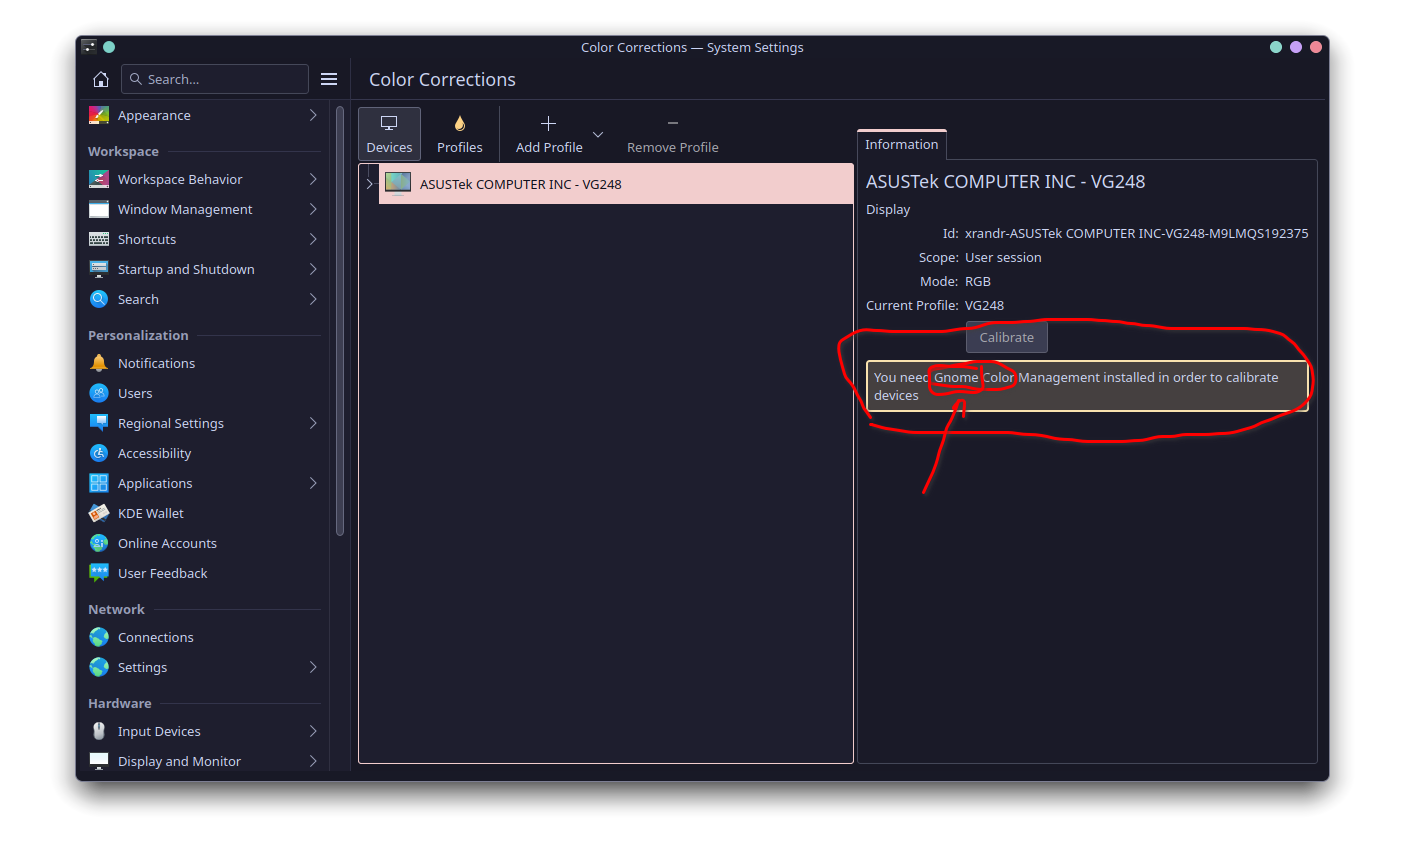Expand the Search category chevron
This screenshot has width=1405, height=867.
[313, 299]
